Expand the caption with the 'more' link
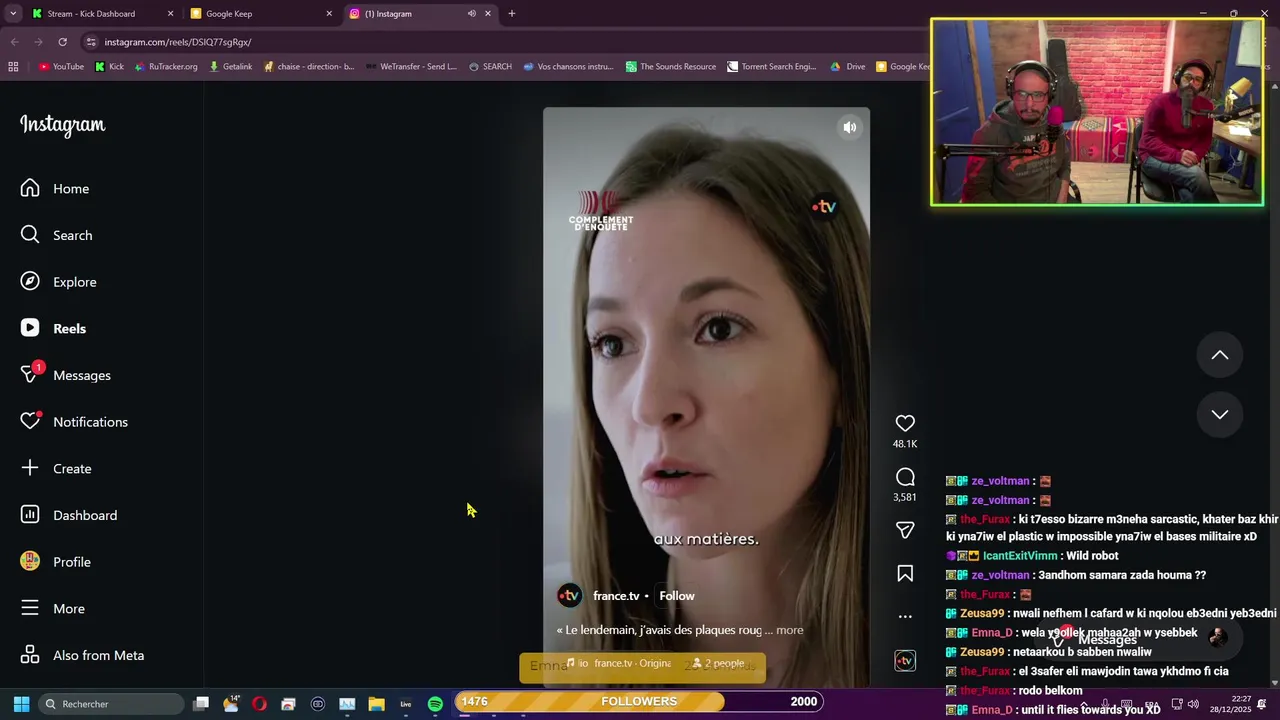The height and width of the screenshot is (720, 1280). click(x=790, y=630)
